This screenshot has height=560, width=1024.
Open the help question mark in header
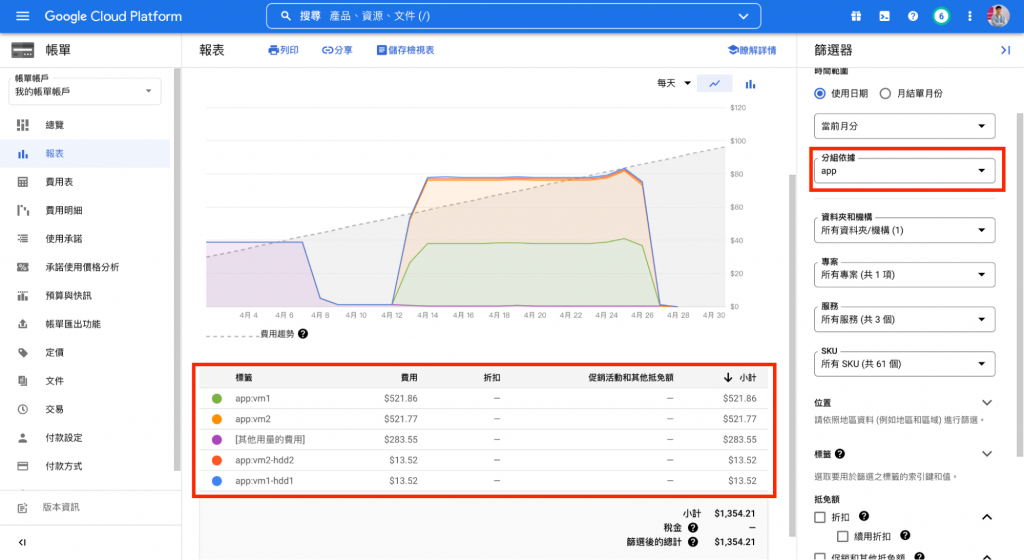click(x=912, y=16)
